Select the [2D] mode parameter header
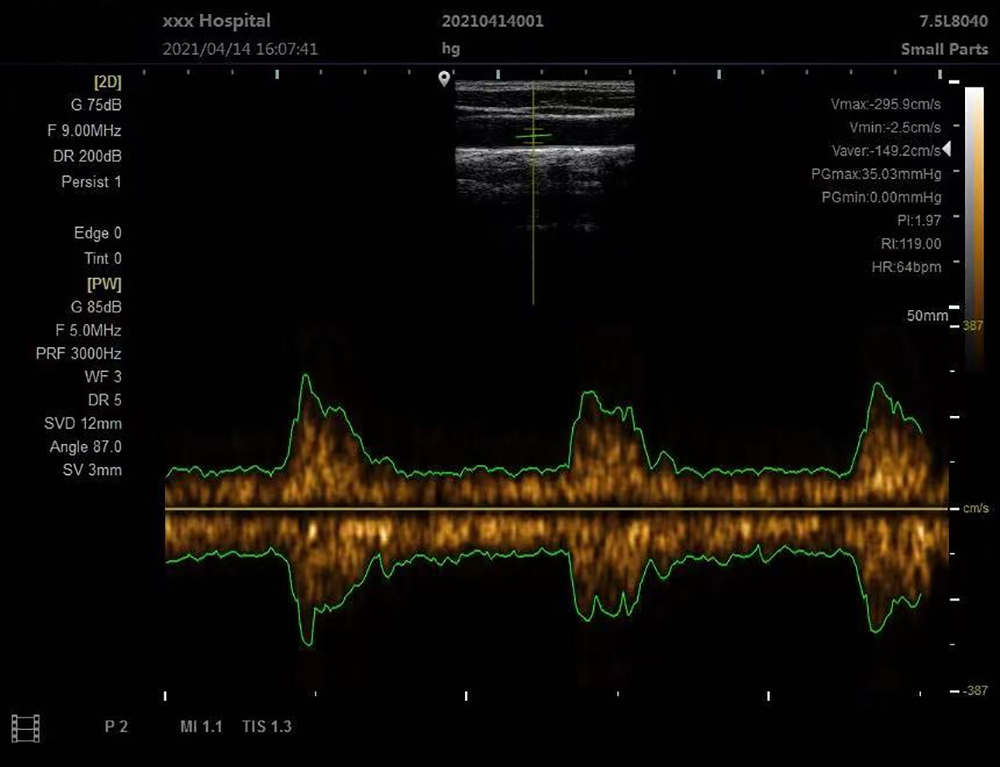 pos(107,81)
